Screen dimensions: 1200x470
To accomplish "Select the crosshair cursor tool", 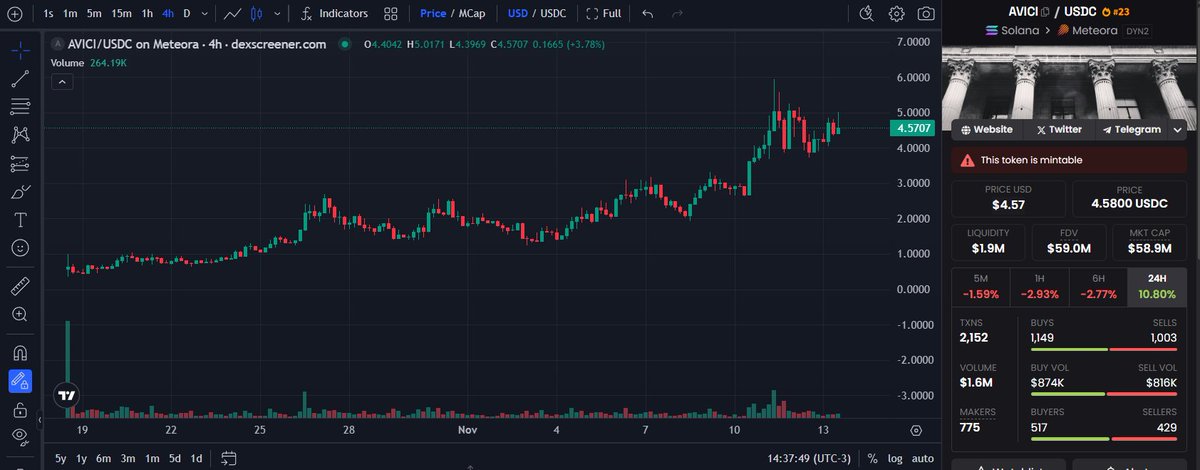I will click(x=20, y=52).
